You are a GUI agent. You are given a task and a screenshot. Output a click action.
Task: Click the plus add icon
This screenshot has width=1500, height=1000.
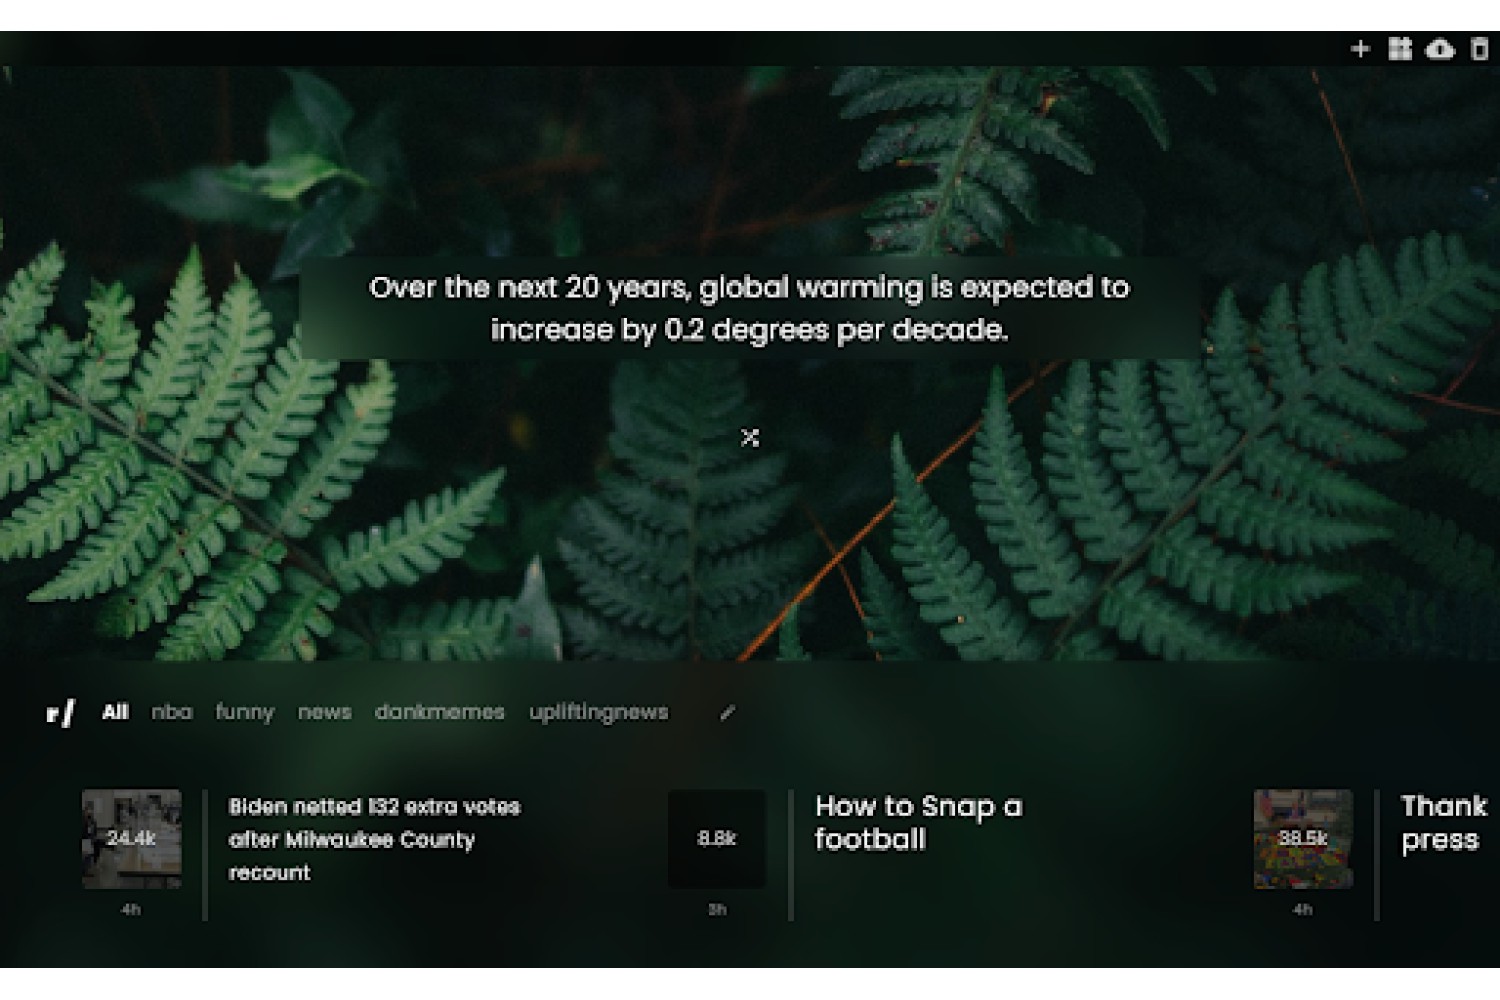pyautogui.click(x=1359, y=48)
